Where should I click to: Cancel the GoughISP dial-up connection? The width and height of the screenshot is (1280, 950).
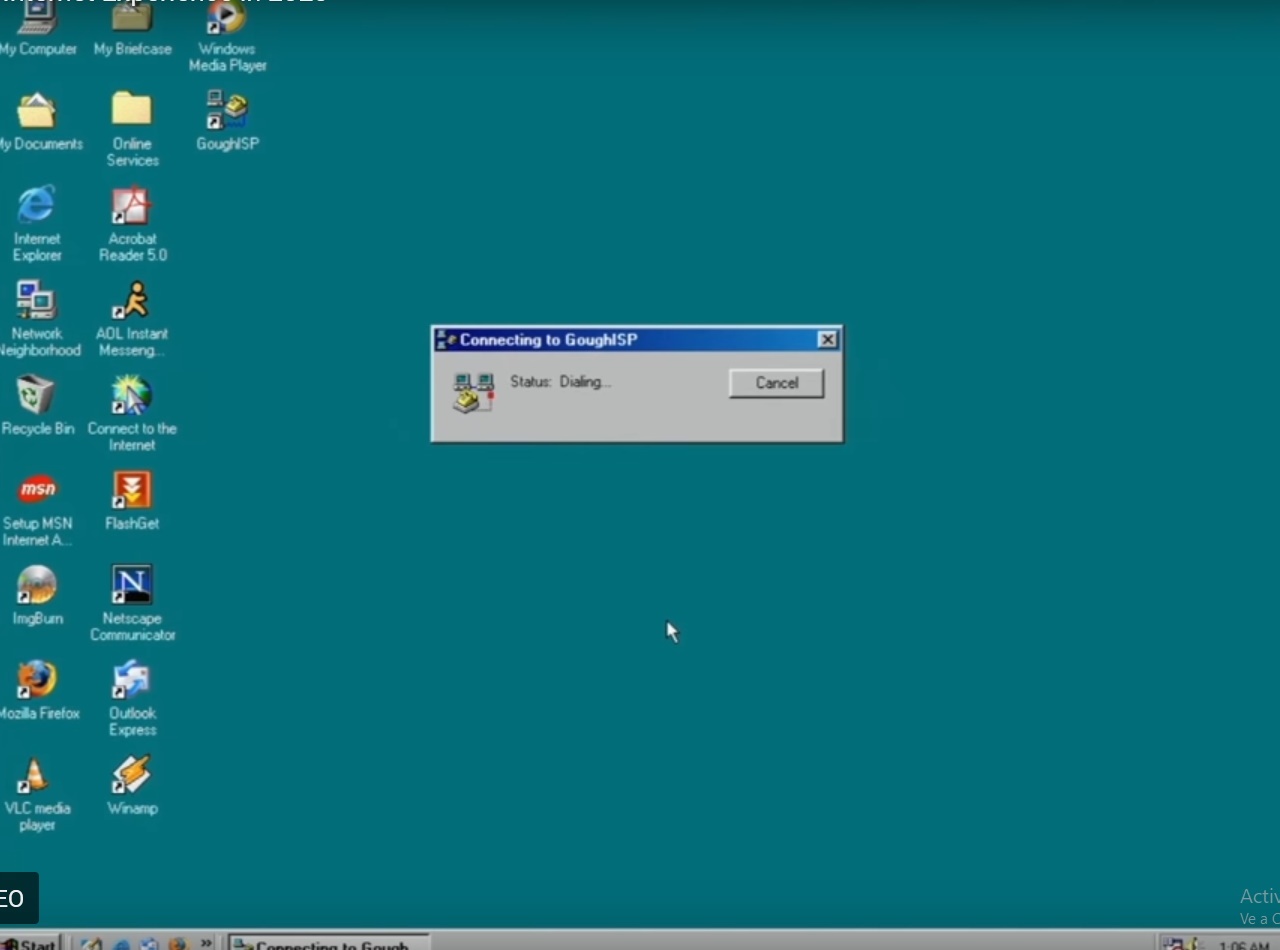click(777, 383)
